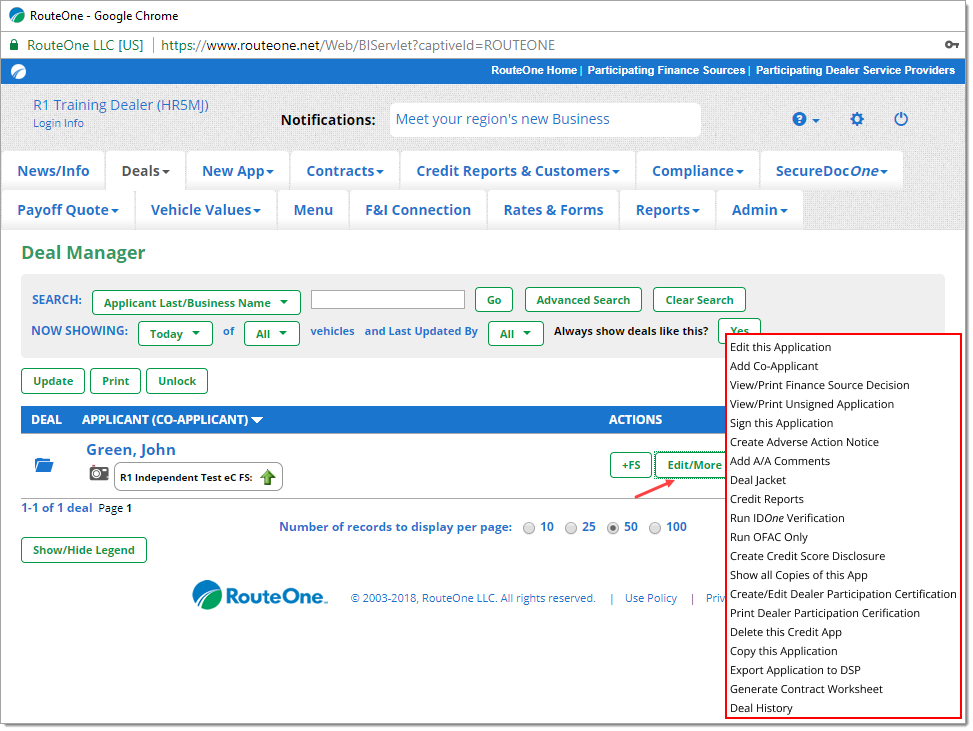Open the Applicant Last/Business Name search dropdown

pos(196,303)
